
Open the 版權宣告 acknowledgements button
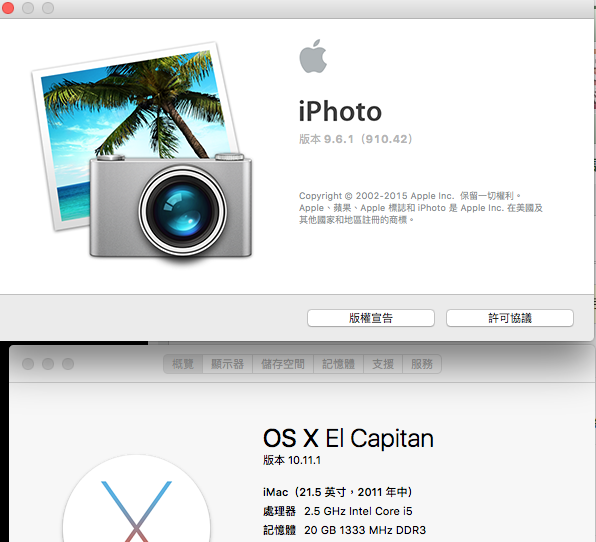(x=371, y=318)
